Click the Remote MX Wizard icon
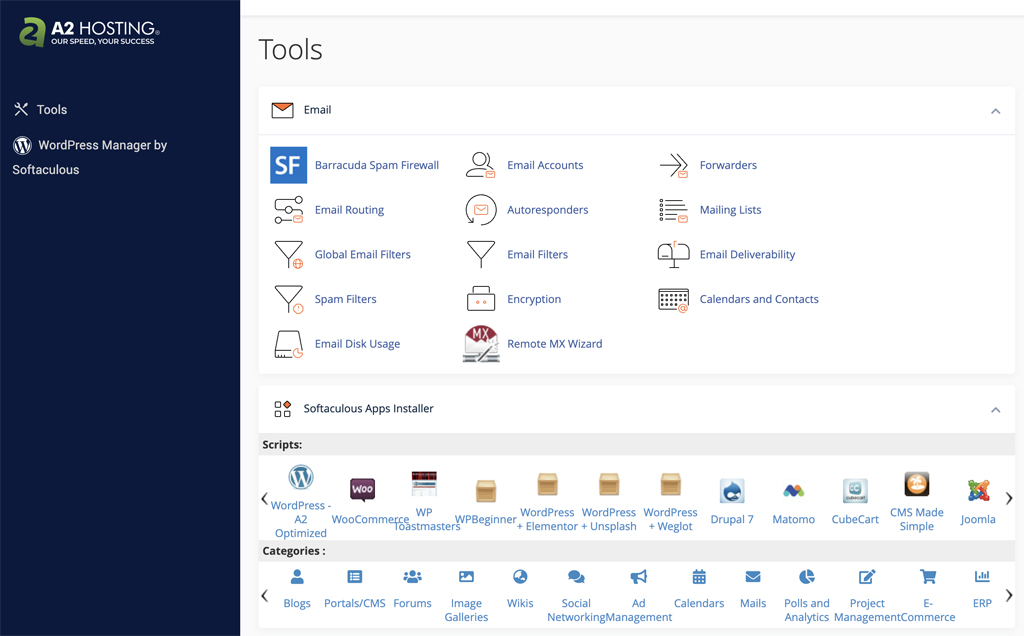Image resolution: width=1024 pixels, height=636 pixels. click(481, 344)
